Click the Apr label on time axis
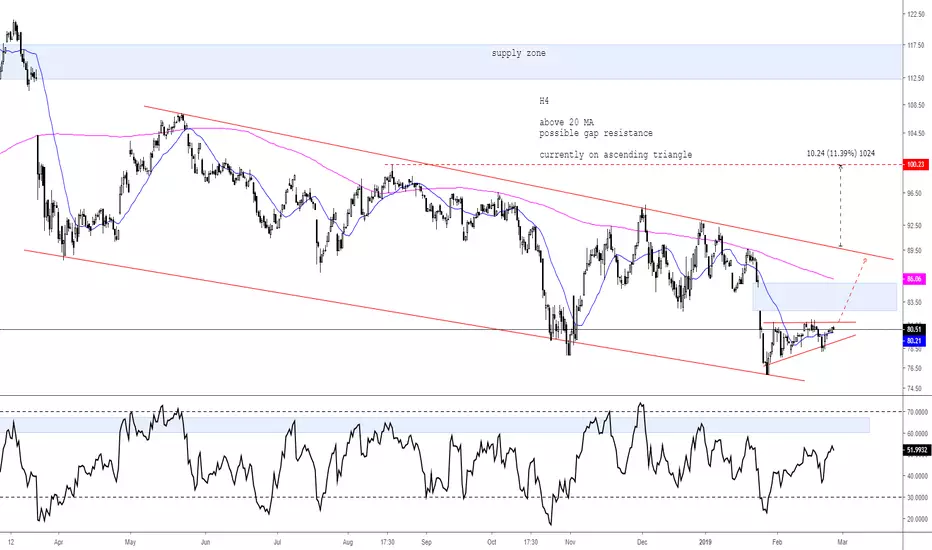The image size is (932, 550). [58, 542]
